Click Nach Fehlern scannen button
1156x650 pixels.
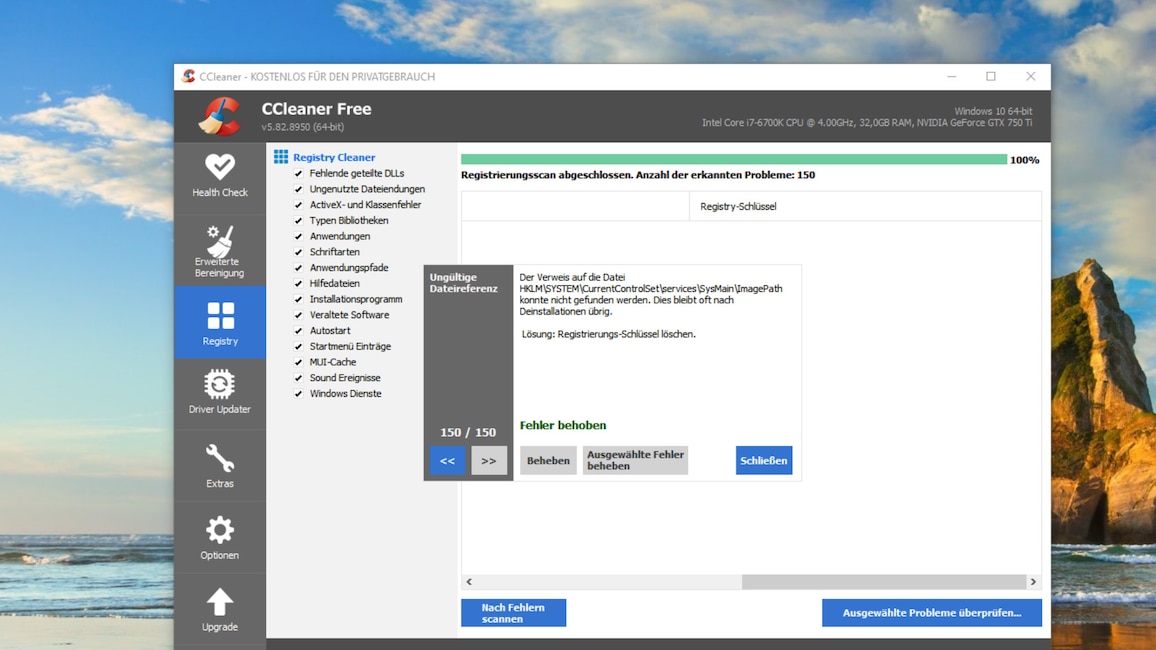513,613
